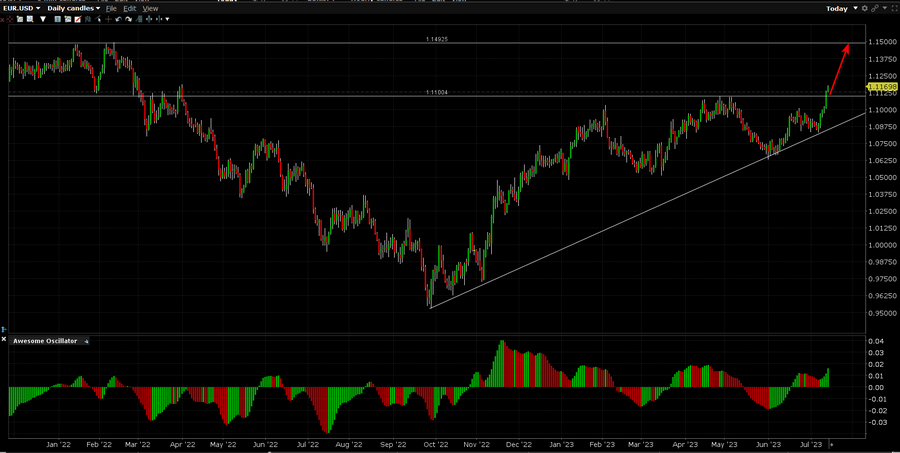Open the View menu
This screenshot has width=900, height=453.
coord(150,8)
